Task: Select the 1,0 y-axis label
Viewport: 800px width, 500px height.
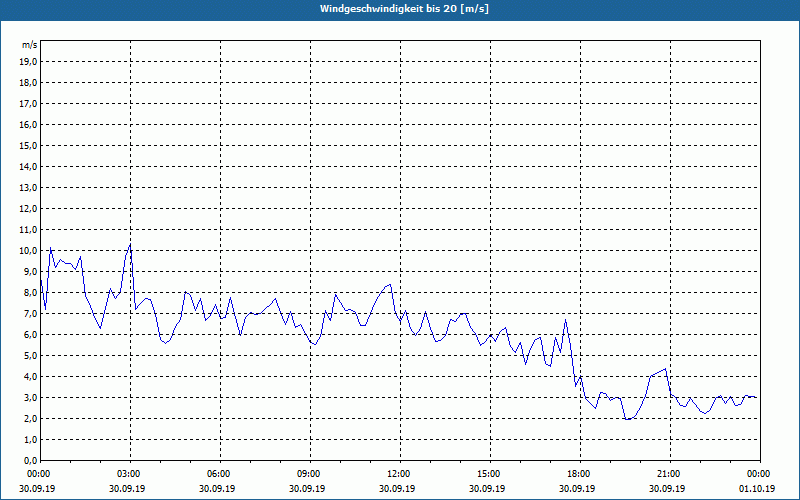Action: coord(31,440)
